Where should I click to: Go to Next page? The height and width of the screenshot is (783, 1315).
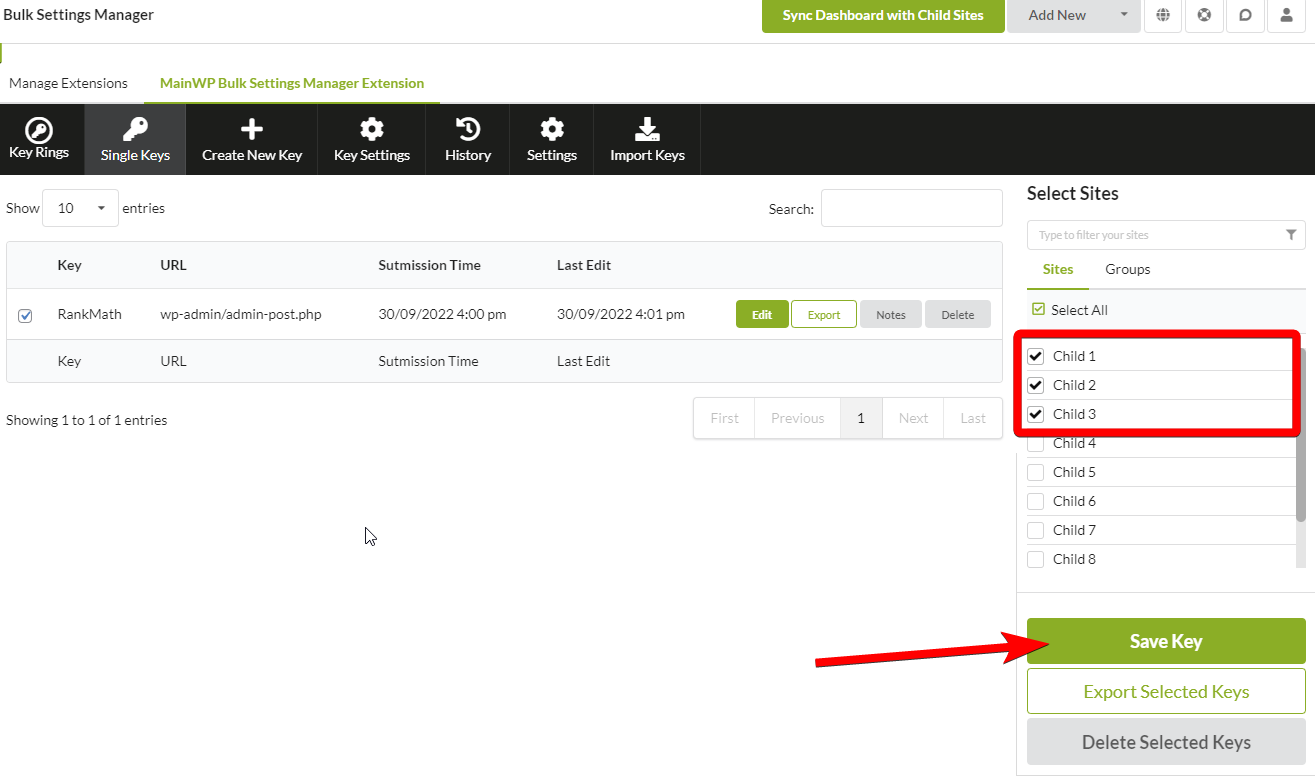(x=913, y=418)
